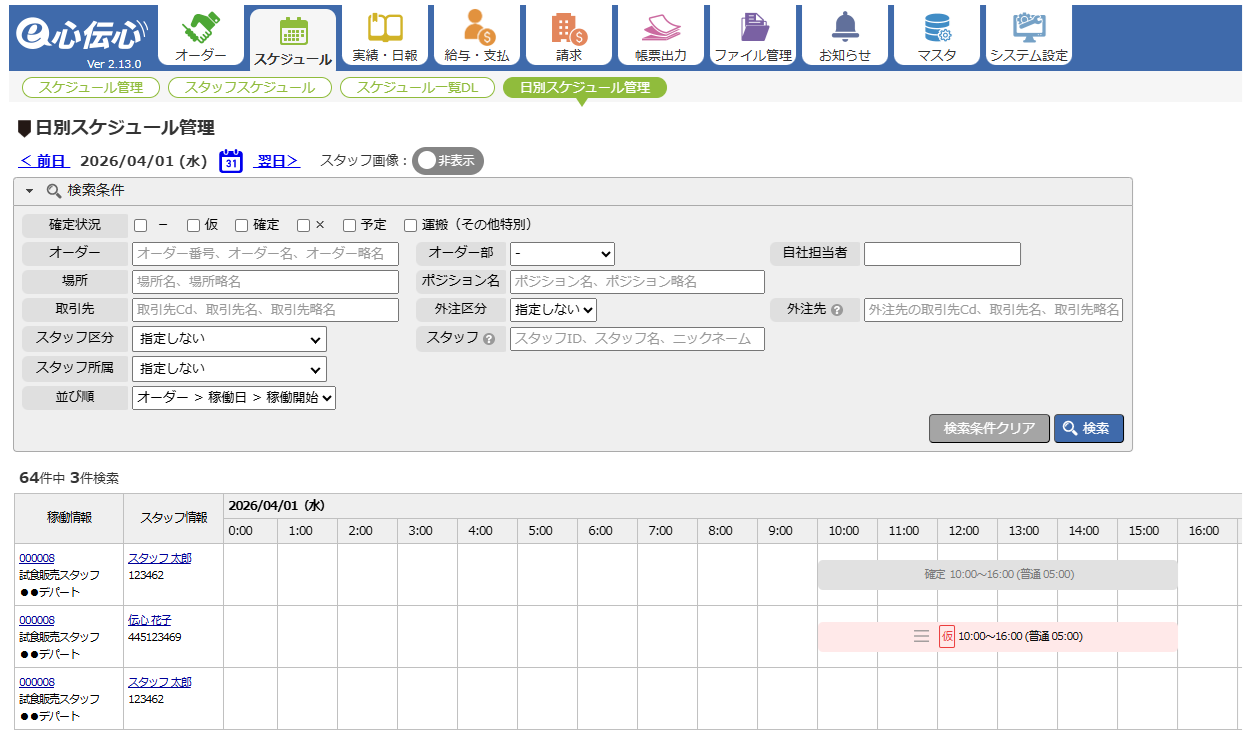
Task: Click the オーダー search input field
Action: point(265,254)
